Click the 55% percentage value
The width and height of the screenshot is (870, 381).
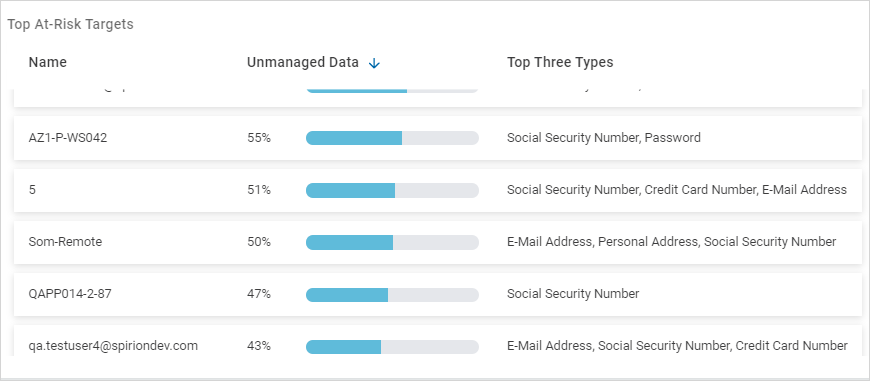point(259,138)
